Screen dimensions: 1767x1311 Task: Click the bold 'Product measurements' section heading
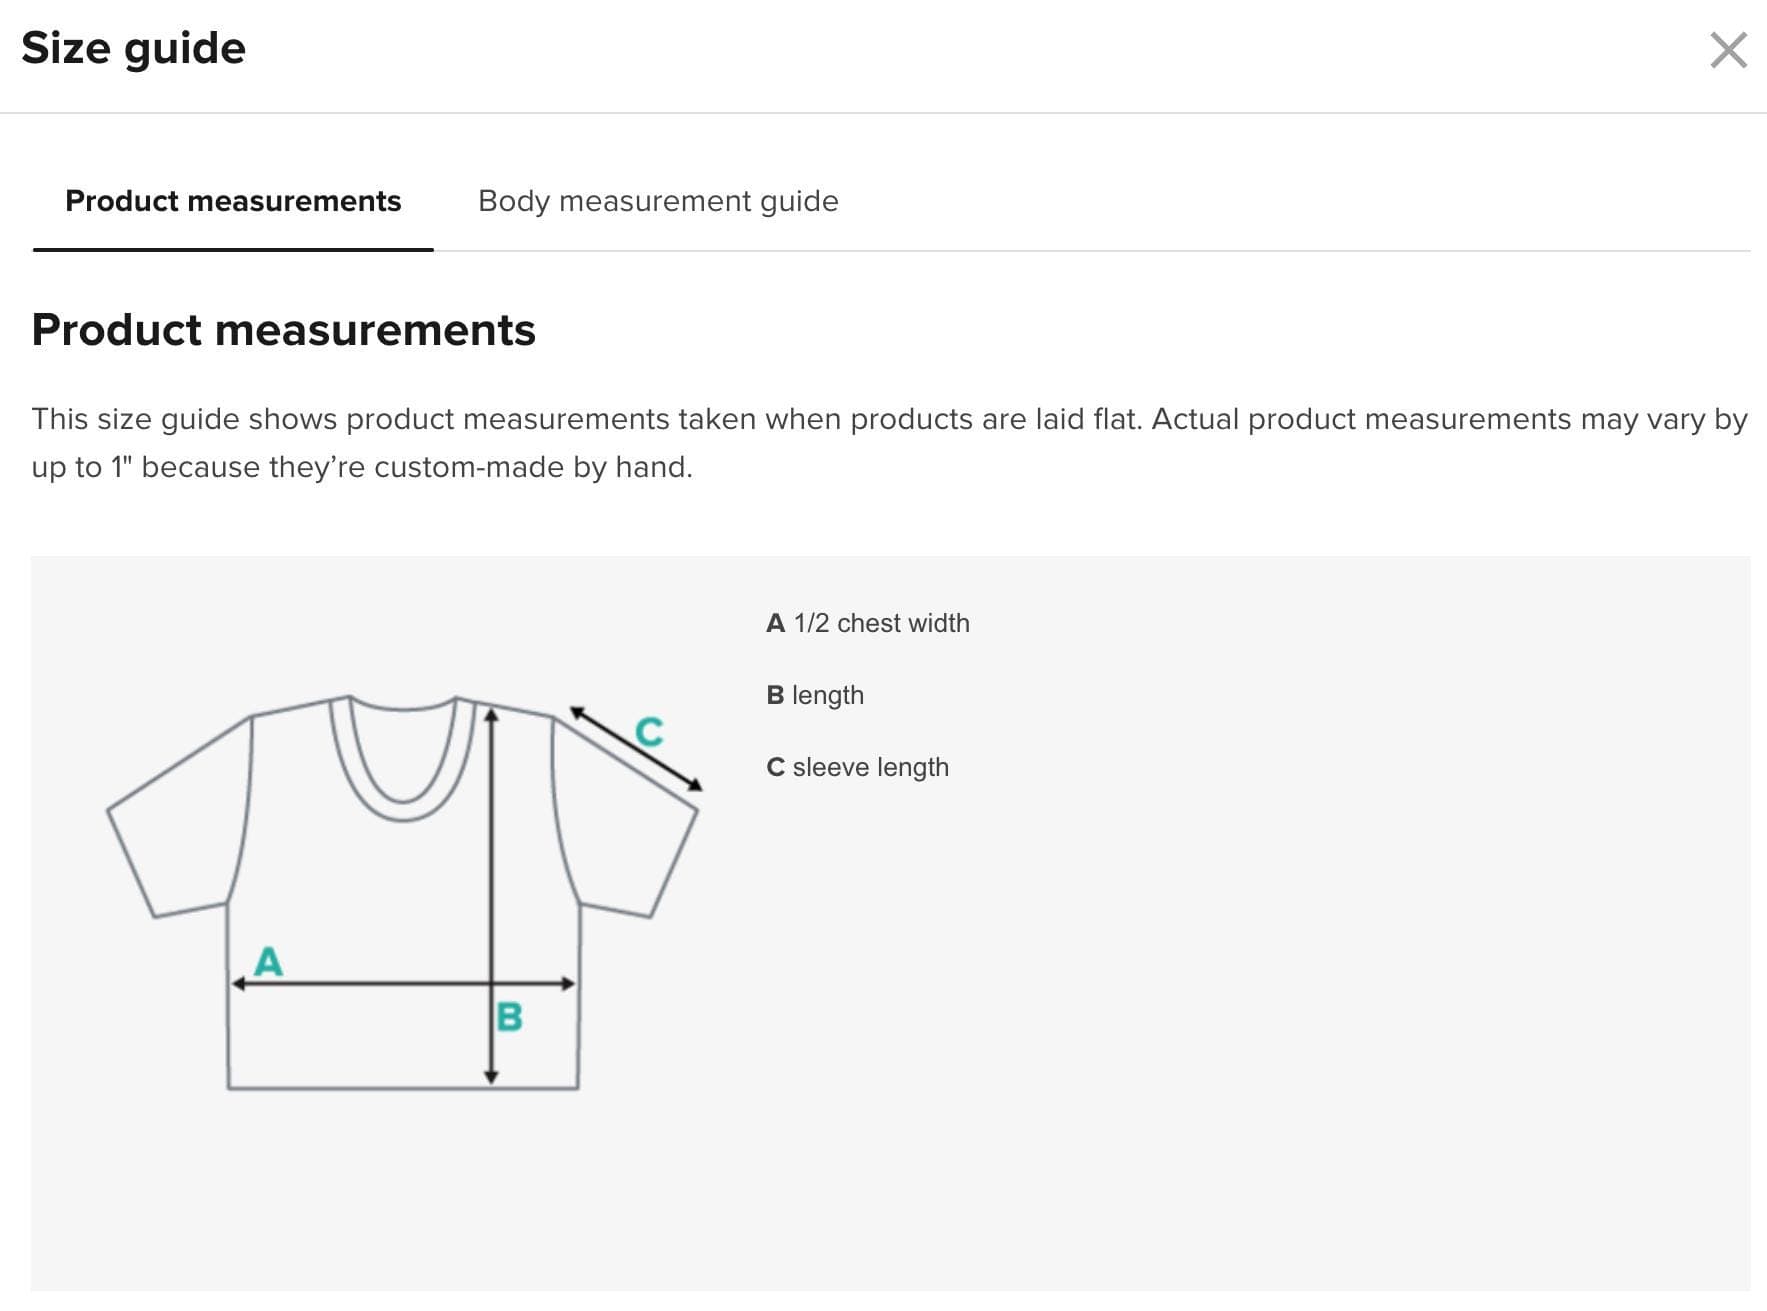[284, 330]
